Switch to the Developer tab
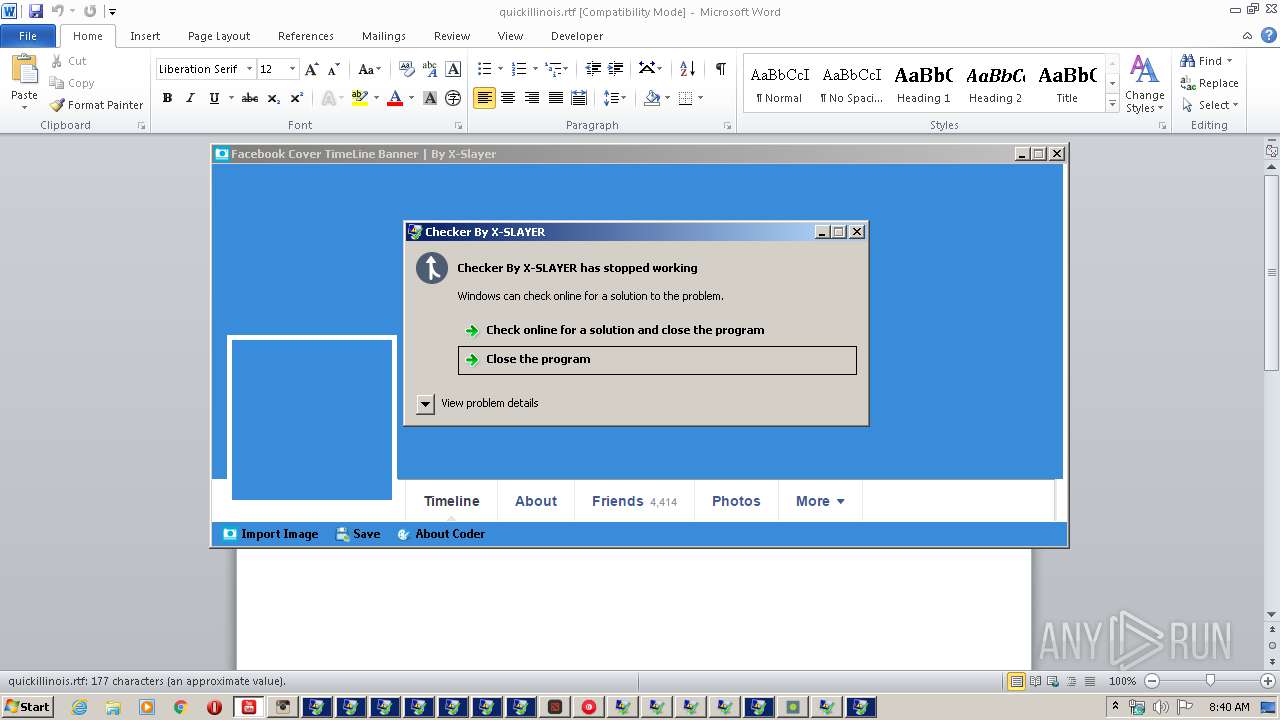This screenshot has height=720, width=1280. (577, 36)
